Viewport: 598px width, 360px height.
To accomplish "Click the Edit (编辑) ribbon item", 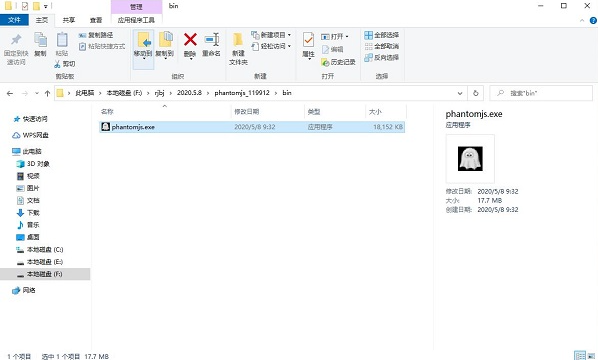I will 333,50.
